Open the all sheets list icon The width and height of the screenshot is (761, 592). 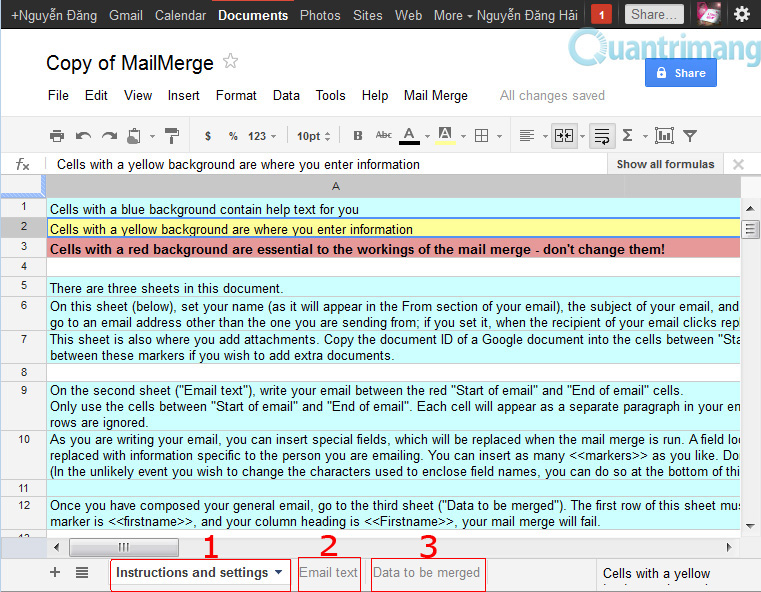82,573
